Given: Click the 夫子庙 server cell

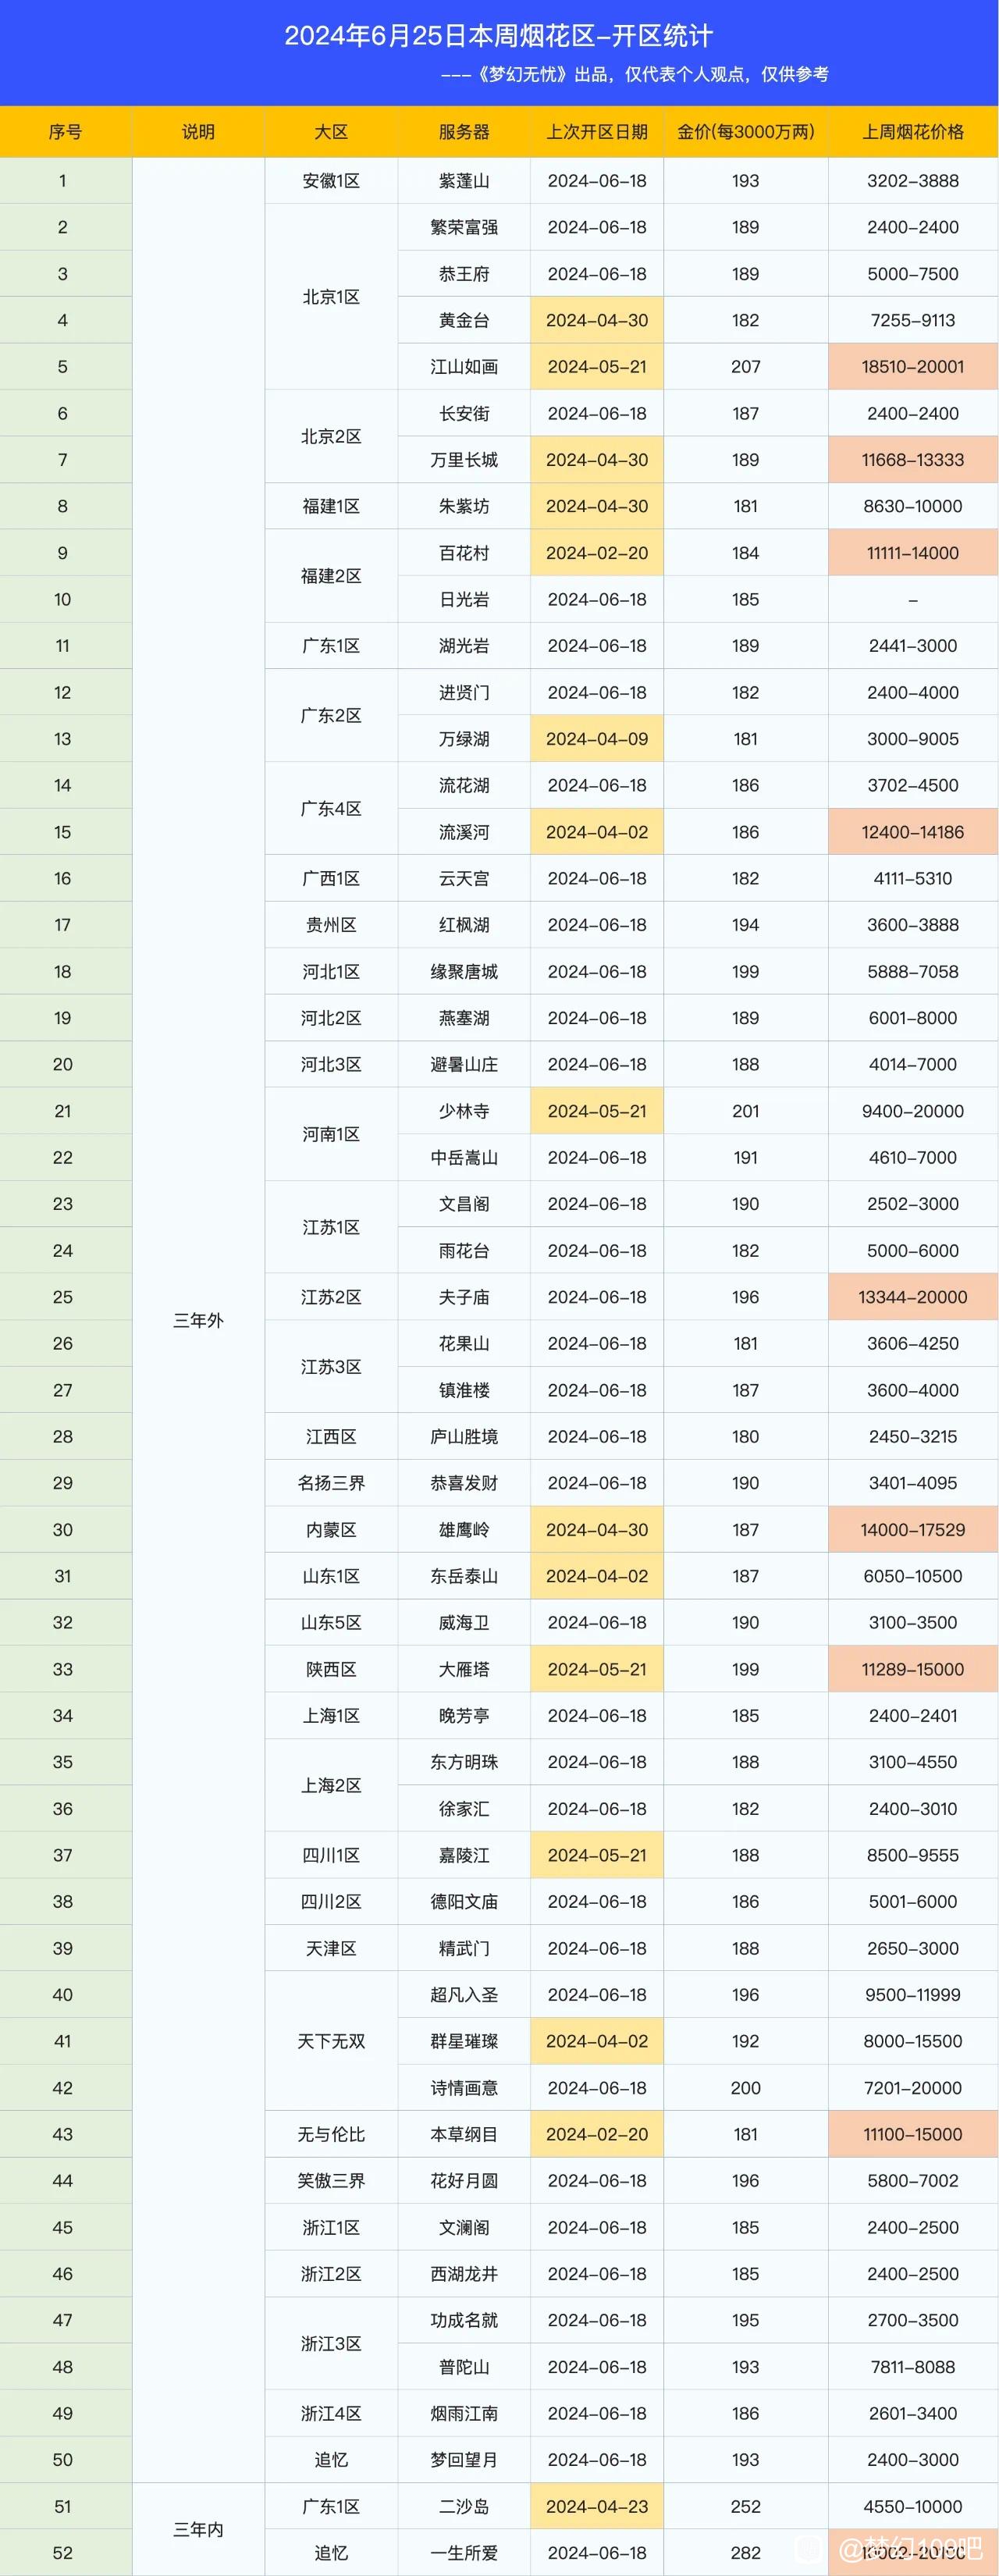Looking at the screenshot, I should pos(464,1297).
